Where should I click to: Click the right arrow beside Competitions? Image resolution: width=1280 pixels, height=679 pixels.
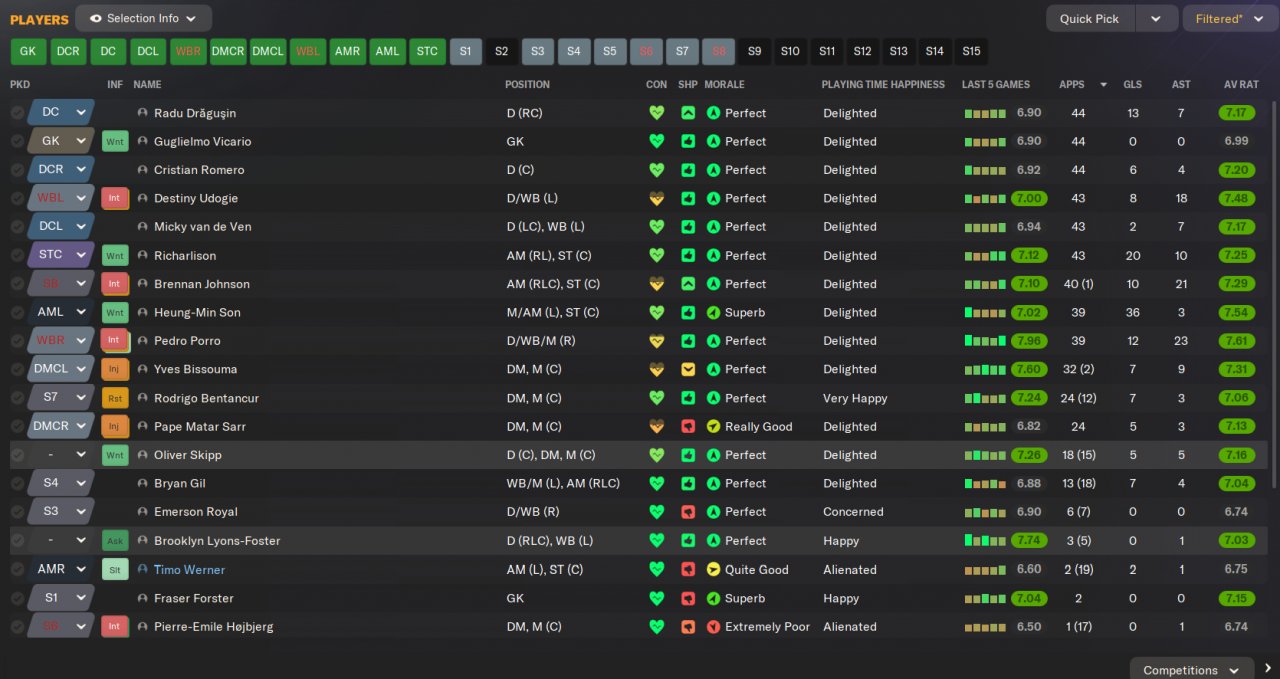[x=1268, y=669]
